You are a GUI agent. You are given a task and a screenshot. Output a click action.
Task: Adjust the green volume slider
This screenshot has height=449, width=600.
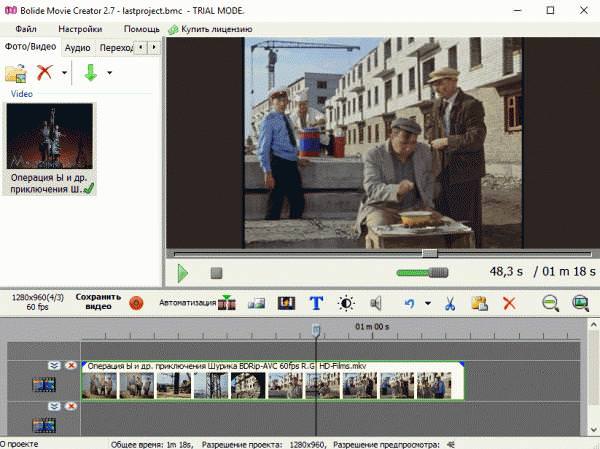pyautogui.click(x=422, y=273)
